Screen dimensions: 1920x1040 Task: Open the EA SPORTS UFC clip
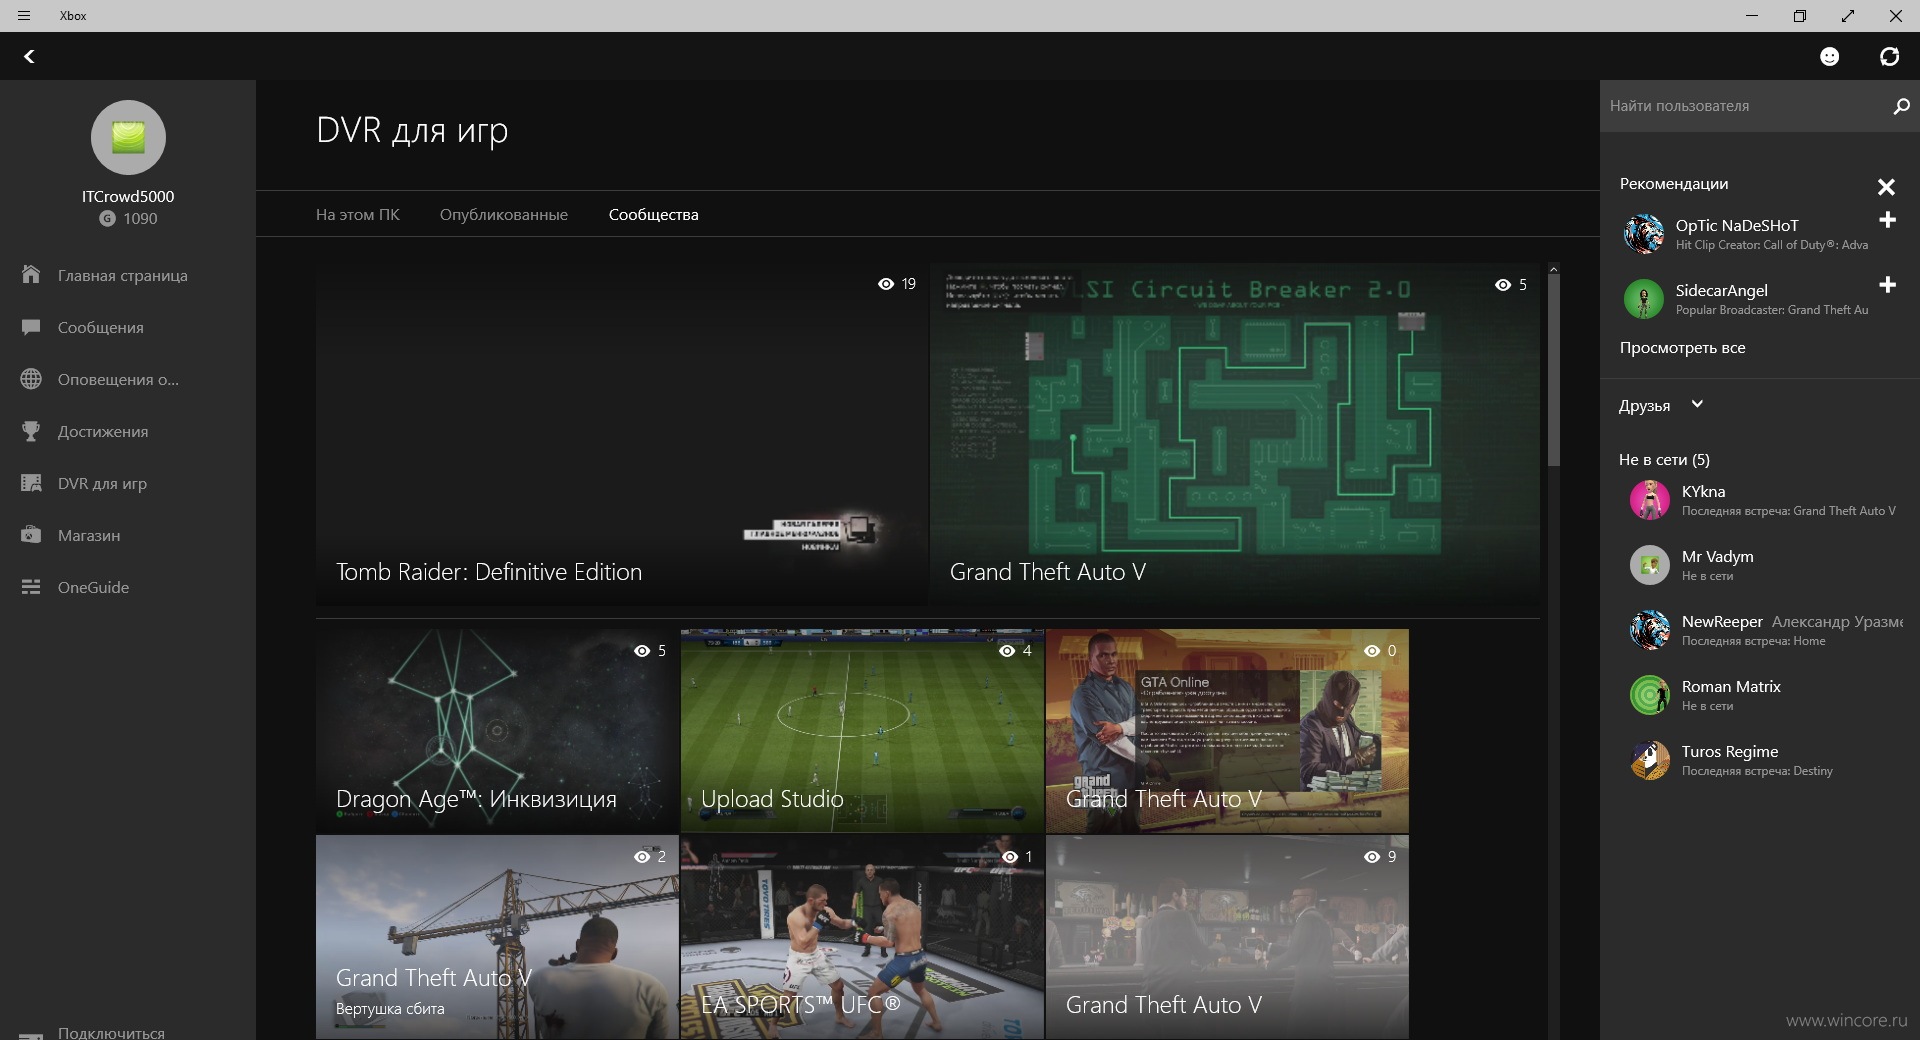click(862, 937)
